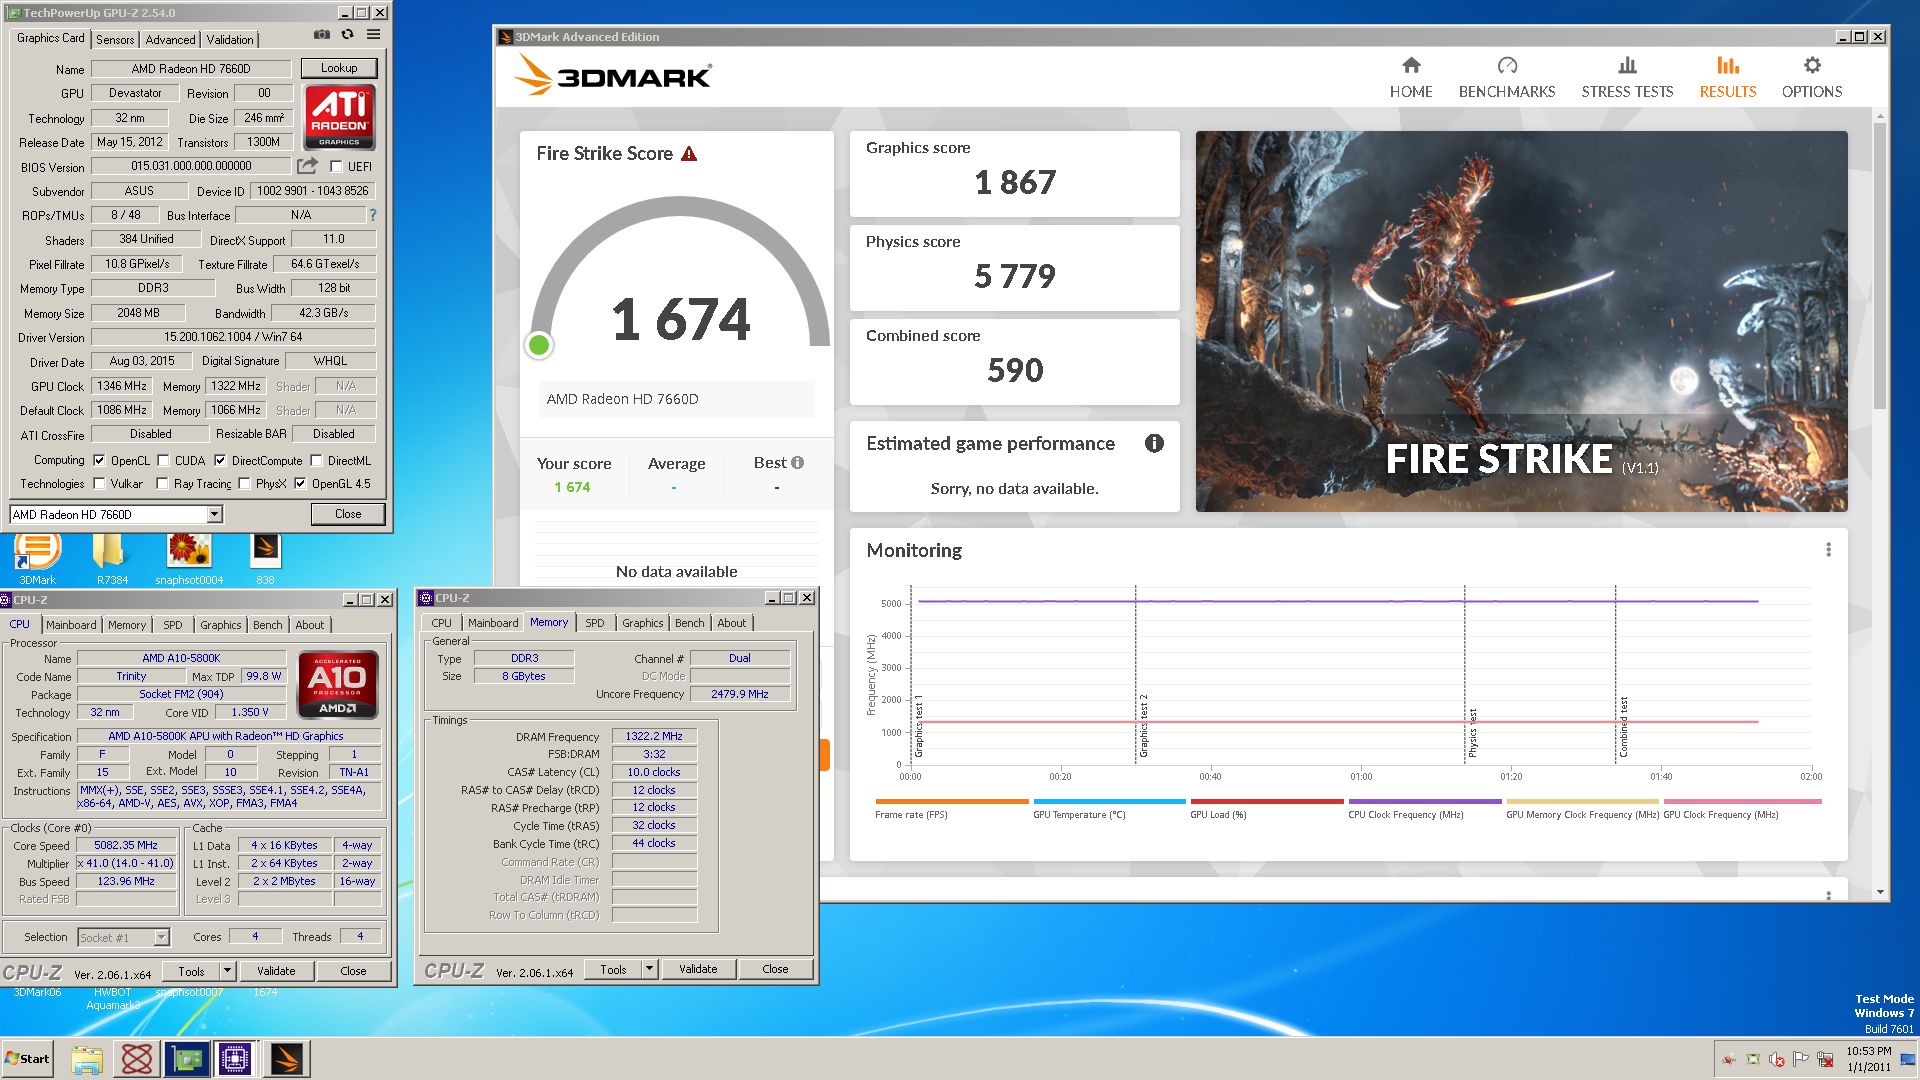Open the 3DMark HOME icon
Screen dimensions: 1920x1080
(1411, 66)
